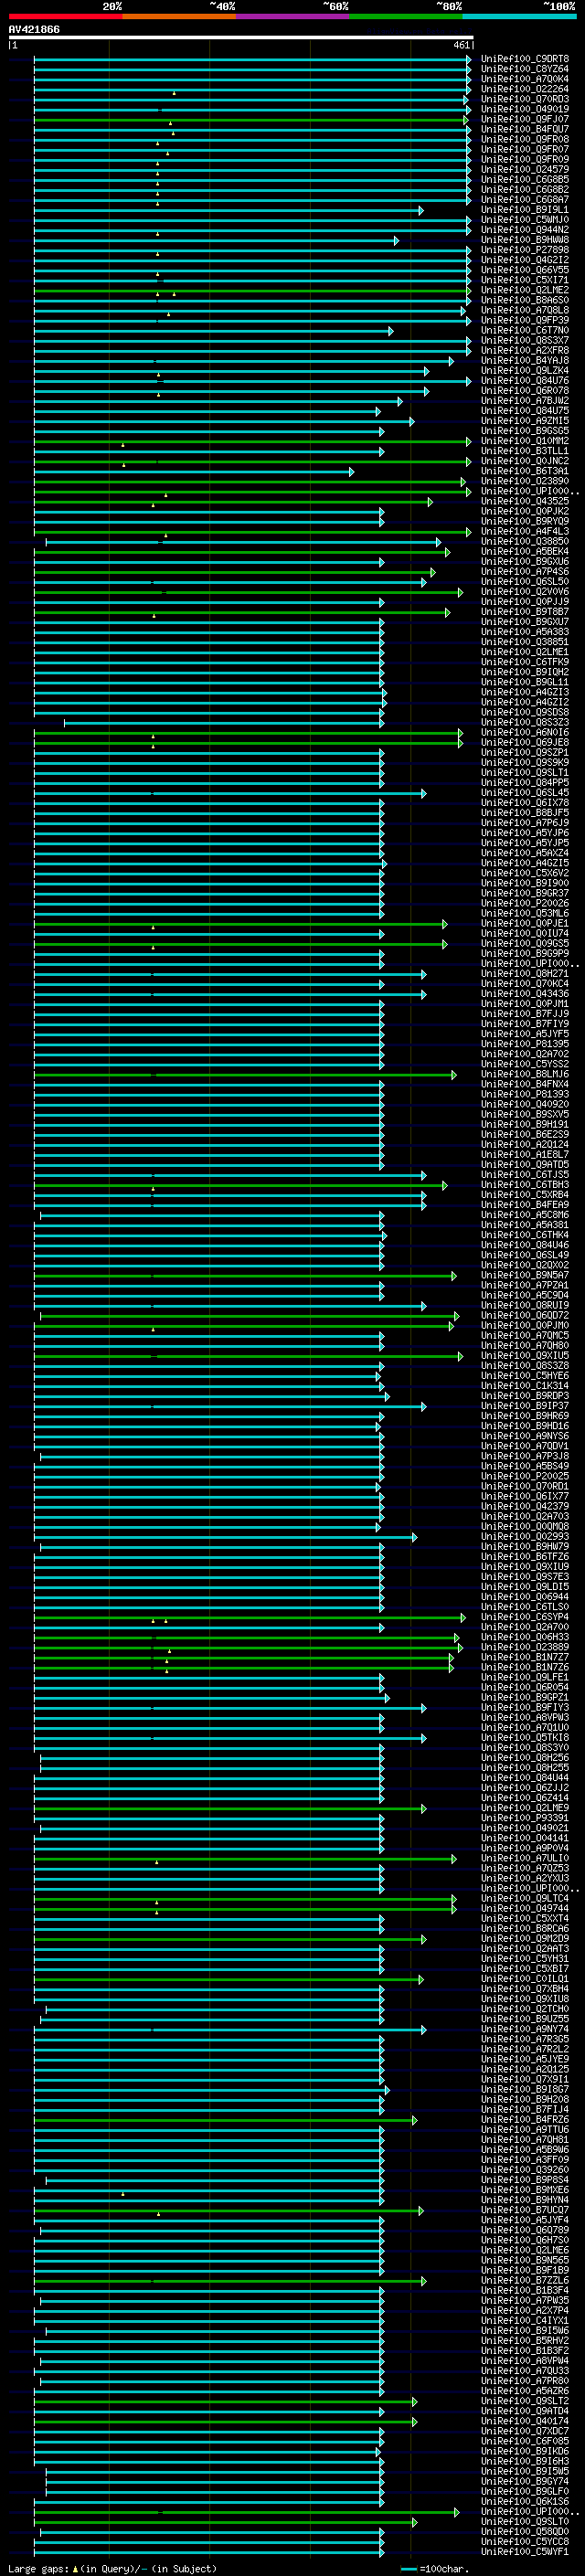
Task: Select UniRef100_A5A381 label
Action: 524,1225
